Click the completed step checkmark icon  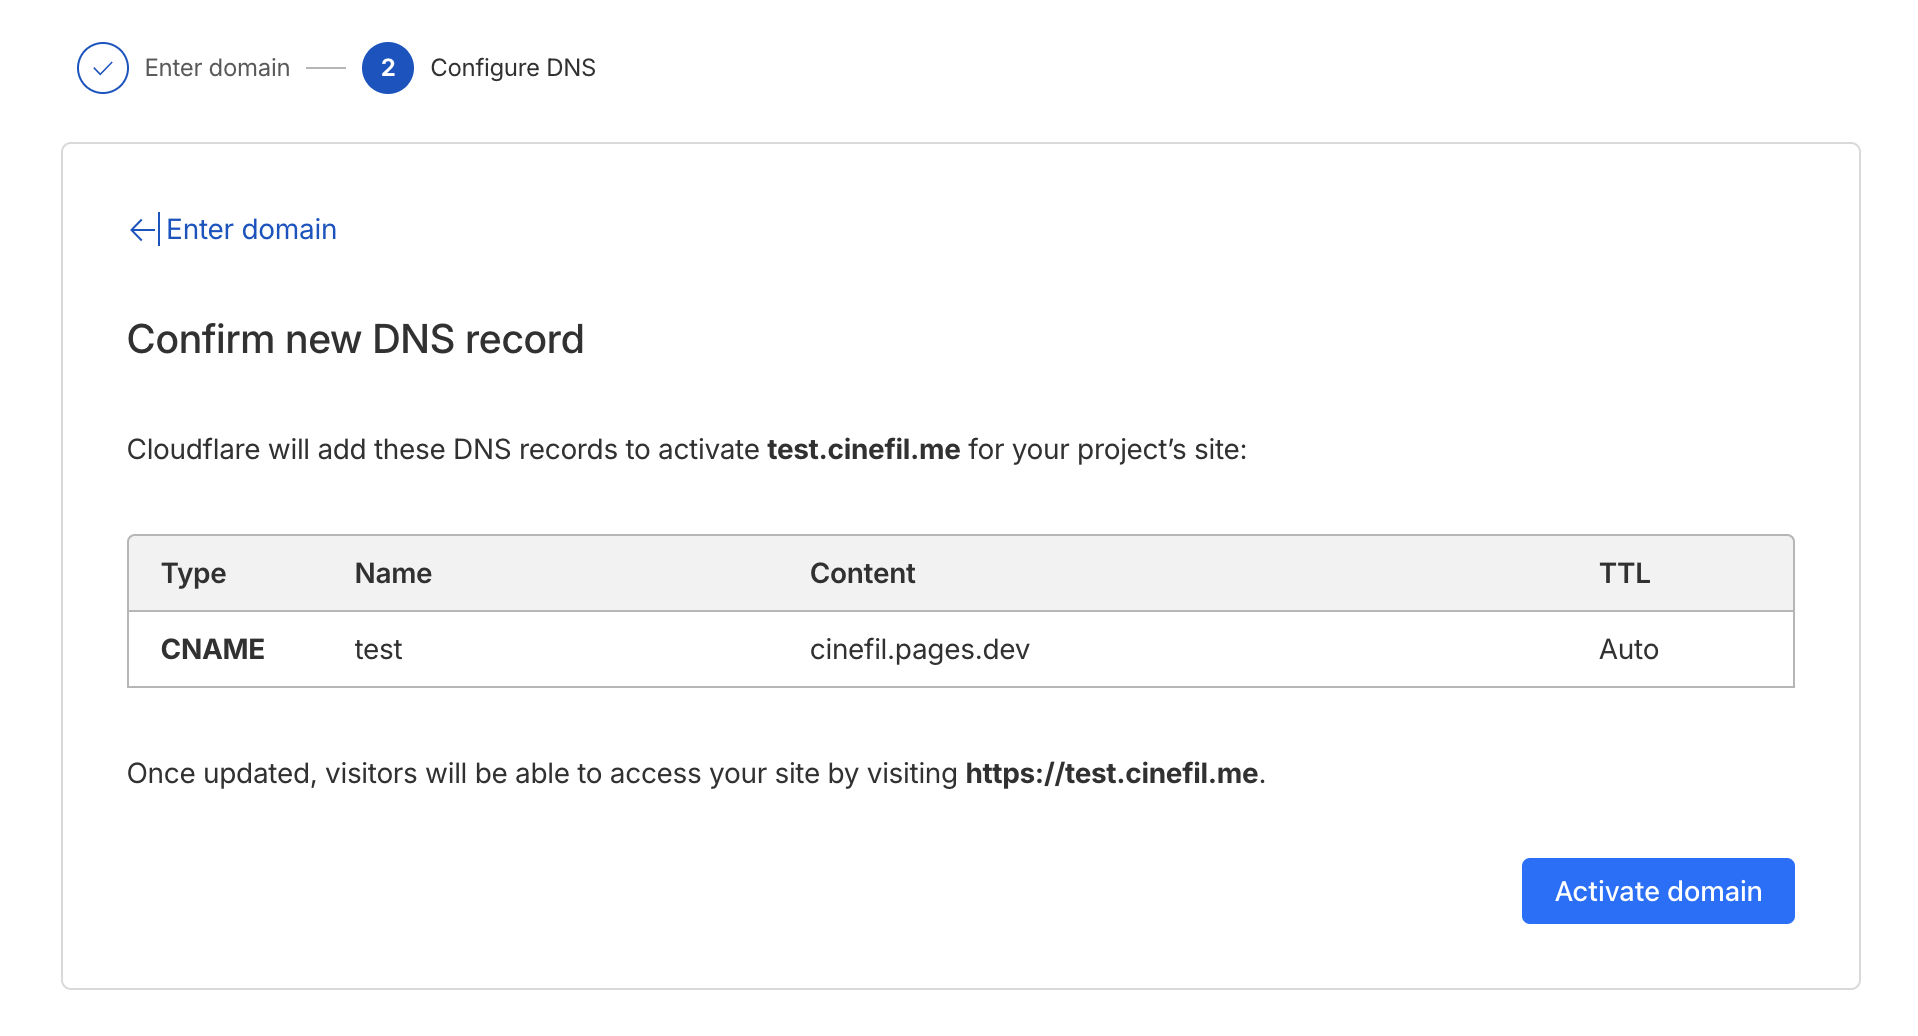coord(103,68)
